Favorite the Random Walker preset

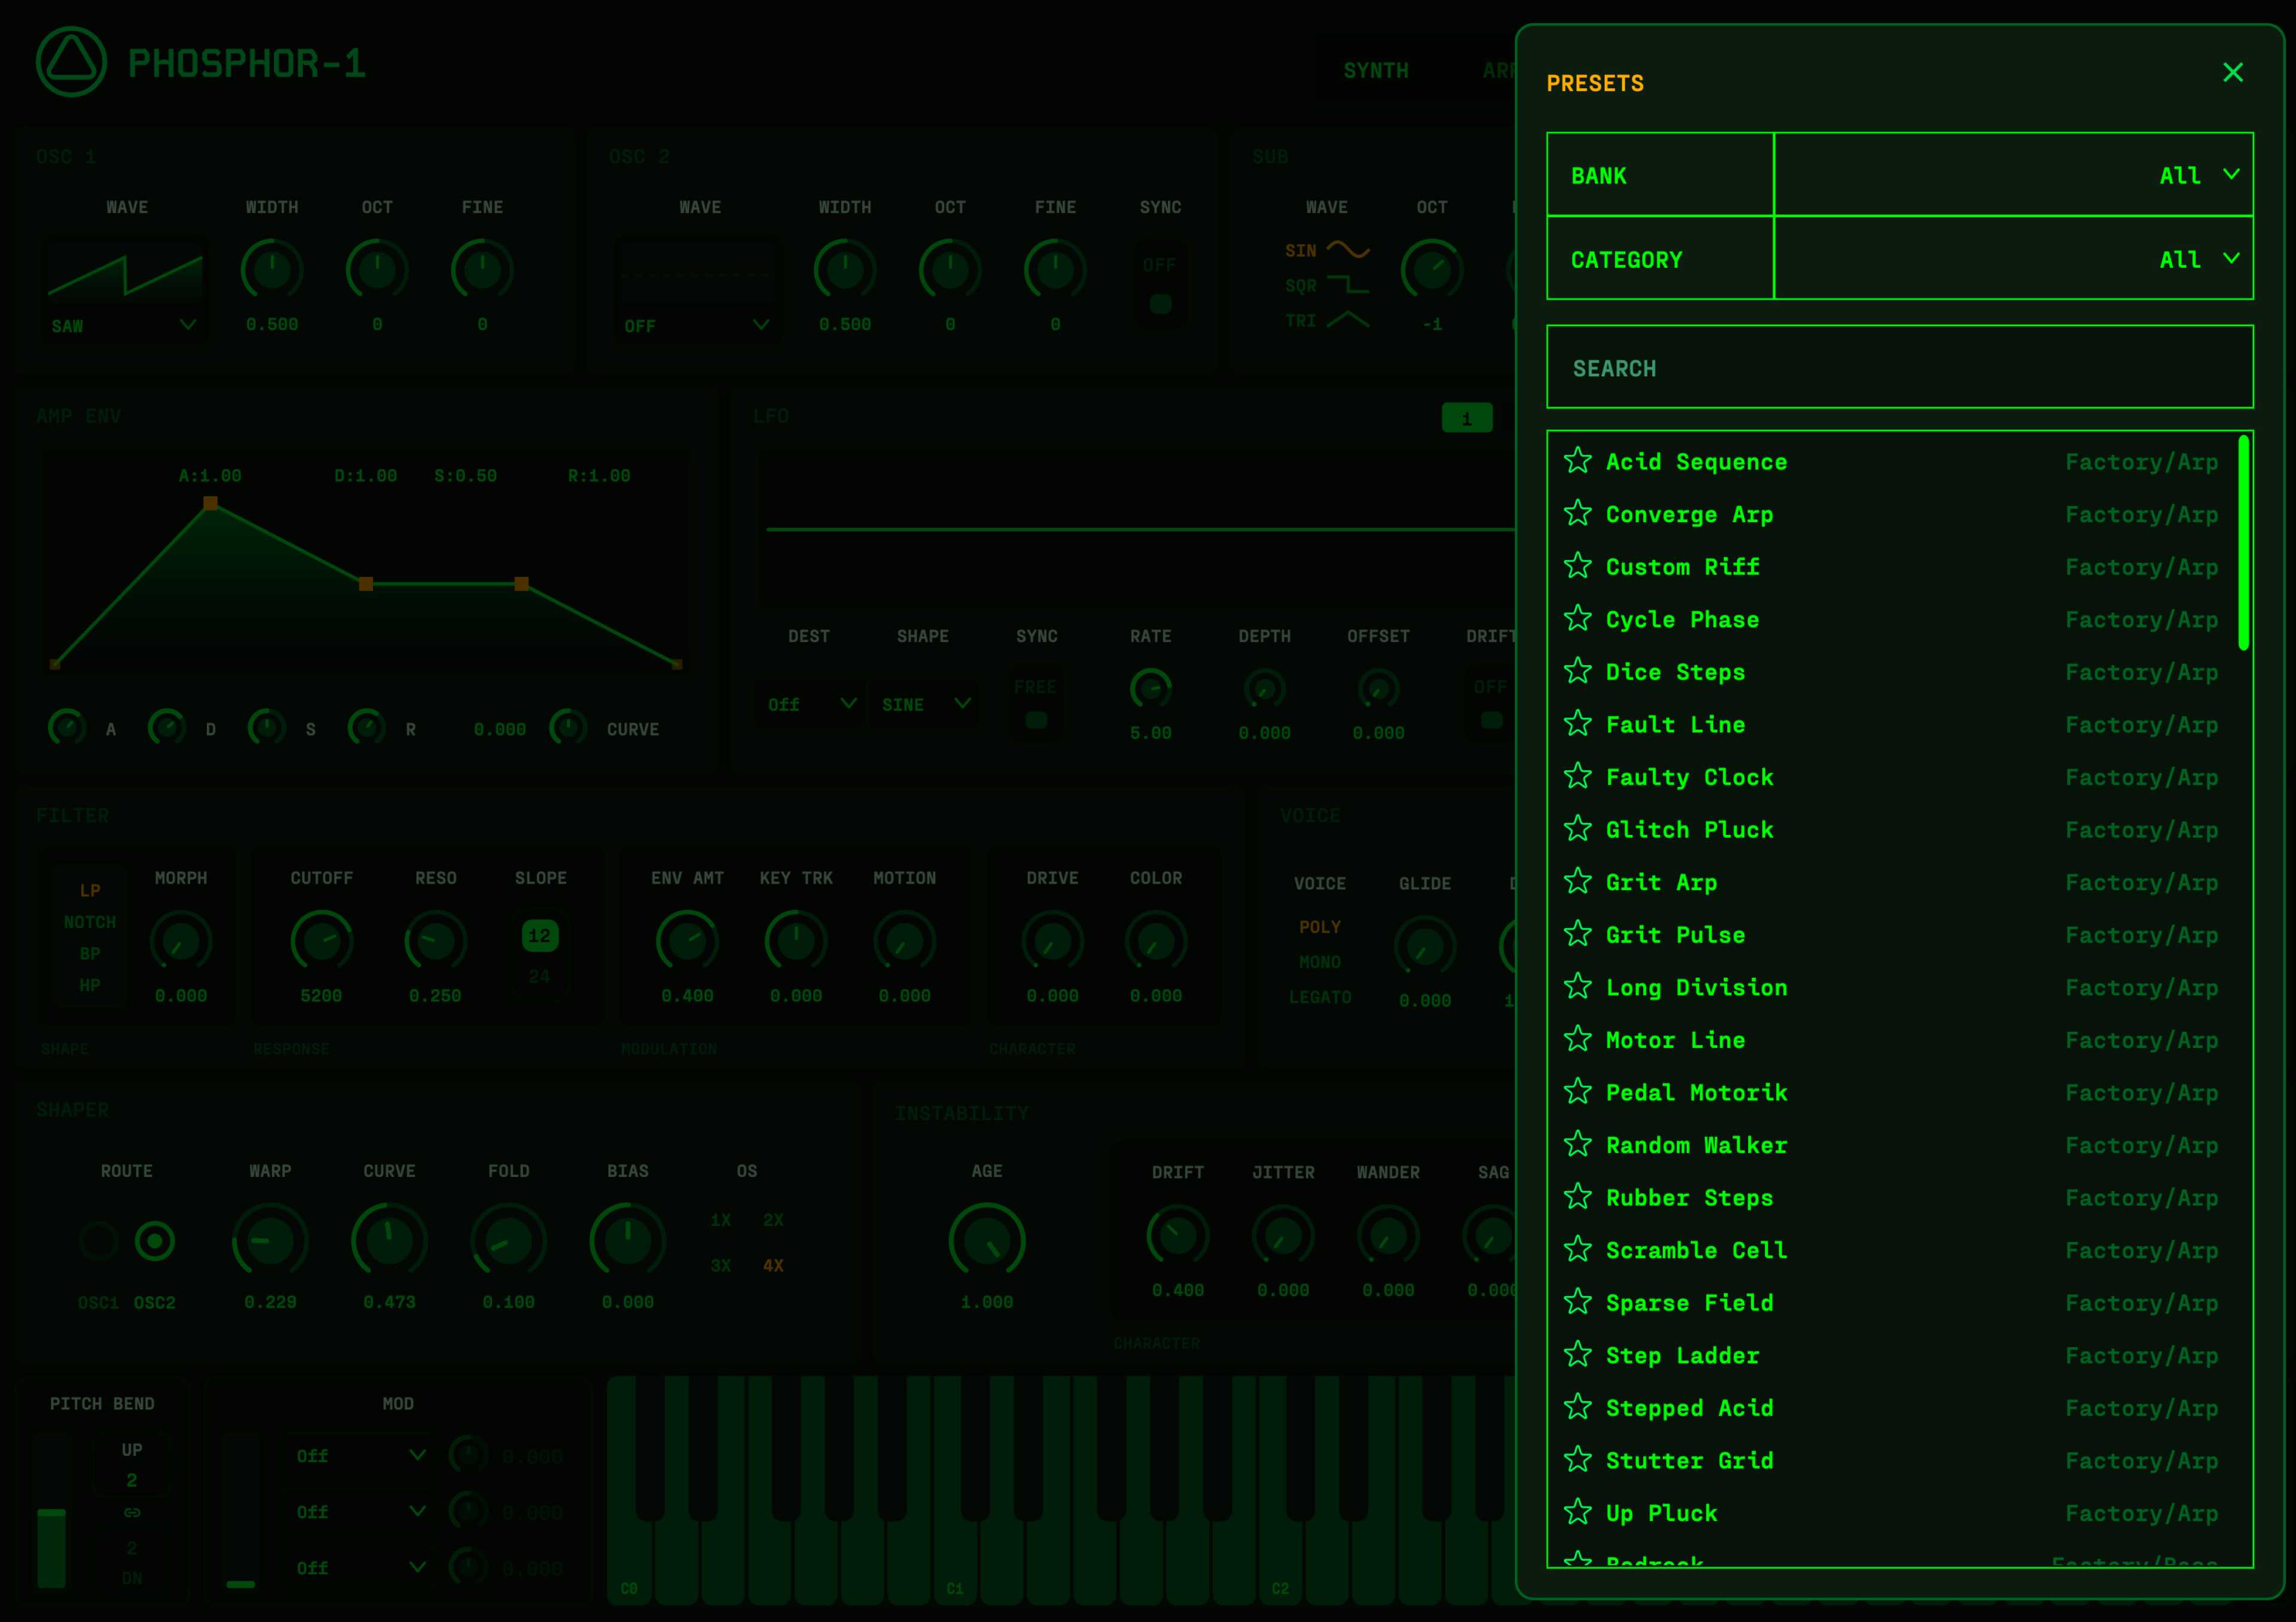pyautogui.click(x=1577, y=1143)
